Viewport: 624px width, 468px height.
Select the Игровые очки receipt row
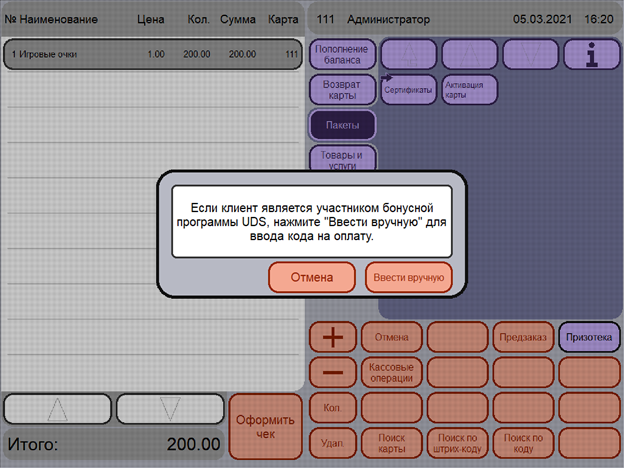[x=153, y=54]
